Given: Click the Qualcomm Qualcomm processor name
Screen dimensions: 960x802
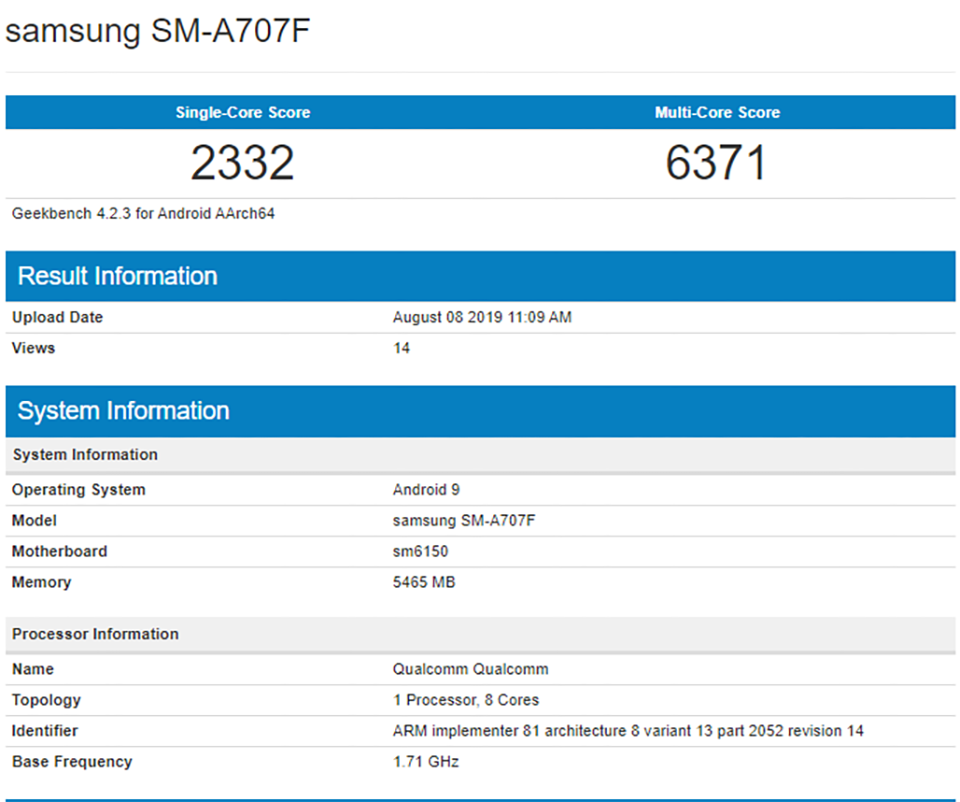Looking at the screenshot, I should pyautogui.click(x=471, y=669).
